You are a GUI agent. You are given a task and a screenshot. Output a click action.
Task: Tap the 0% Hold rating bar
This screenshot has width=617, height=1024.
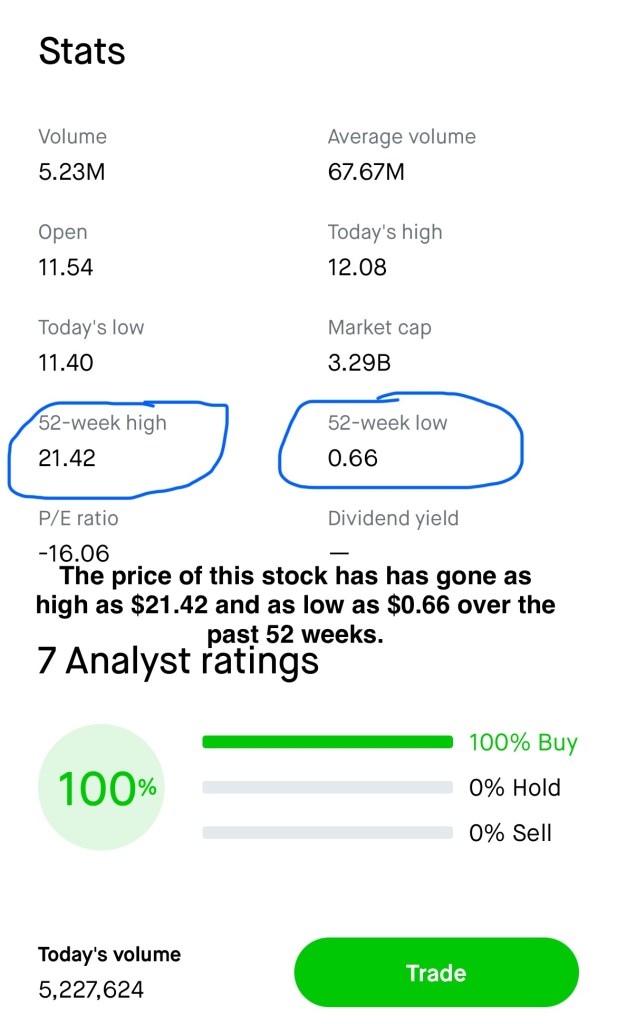coord(327,788)
